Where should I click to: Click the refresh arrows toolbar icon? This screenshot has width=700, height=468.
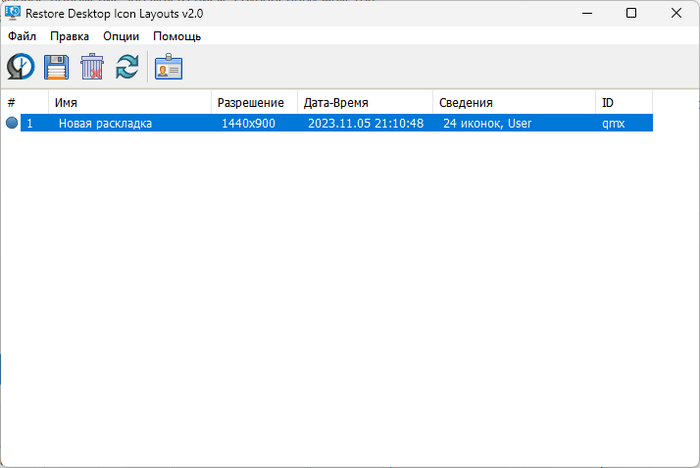(x=127, y=67)
